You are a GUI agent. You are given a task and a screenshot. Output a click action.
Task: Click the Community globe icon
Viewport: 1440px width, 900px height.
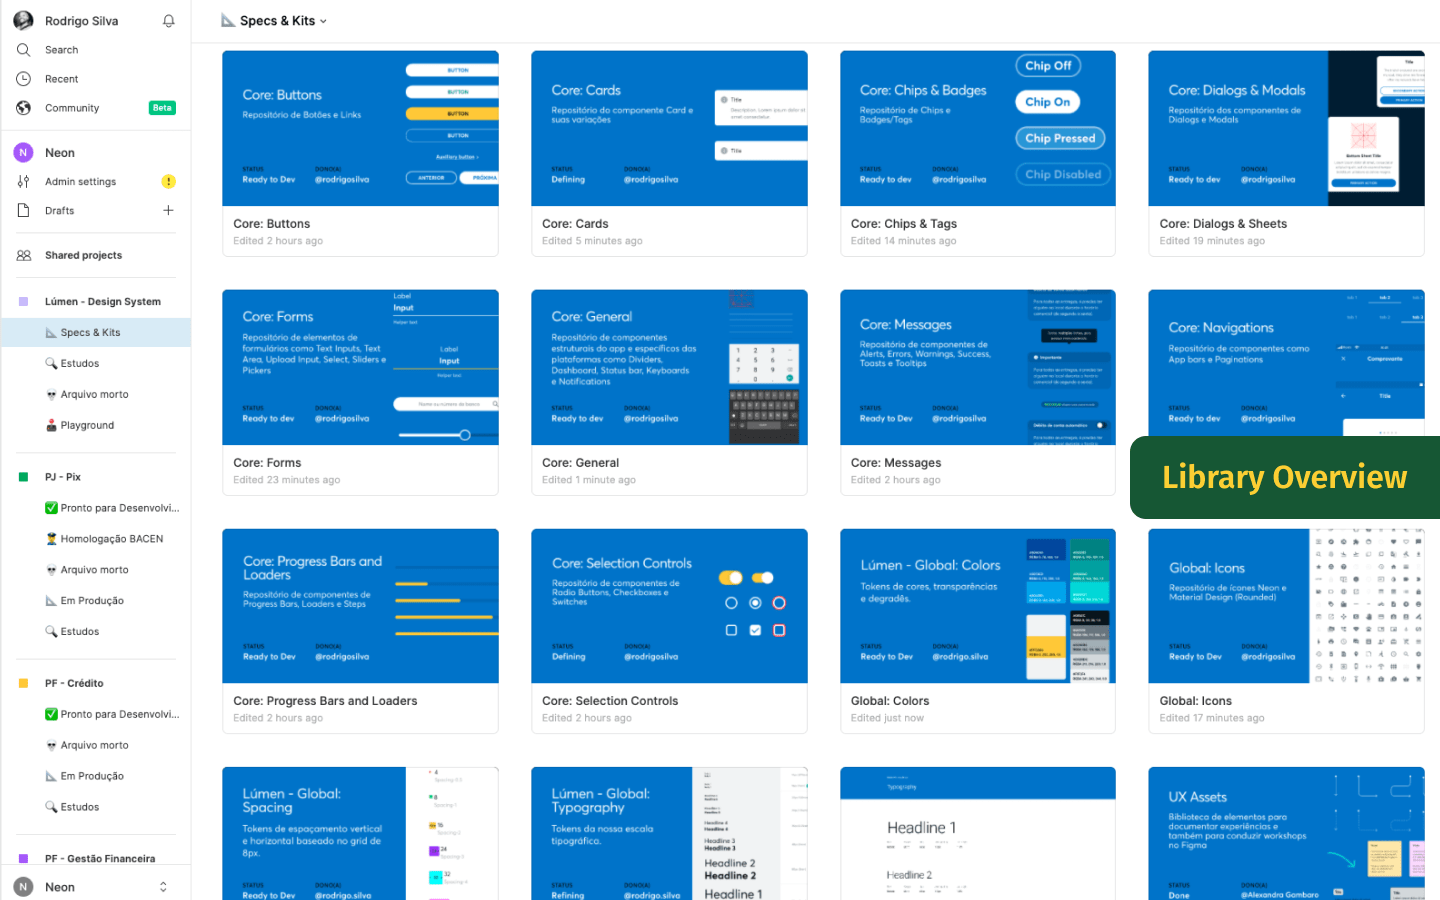23,108
